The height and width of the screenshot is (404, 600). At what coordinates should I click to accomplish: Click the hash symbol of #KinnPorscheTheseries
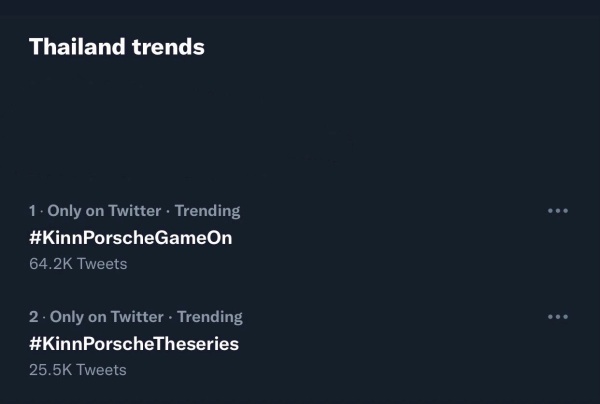point(35,344)
